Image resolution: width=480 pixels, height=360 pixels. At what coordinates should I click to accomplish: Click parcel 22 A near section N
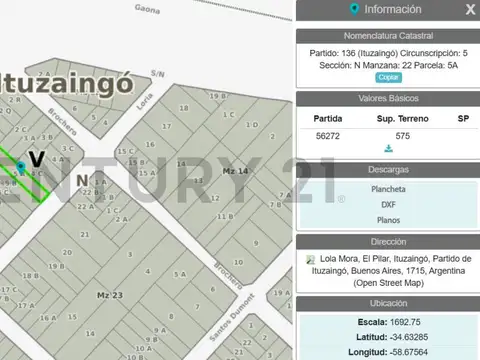click(x=86, y=207)
